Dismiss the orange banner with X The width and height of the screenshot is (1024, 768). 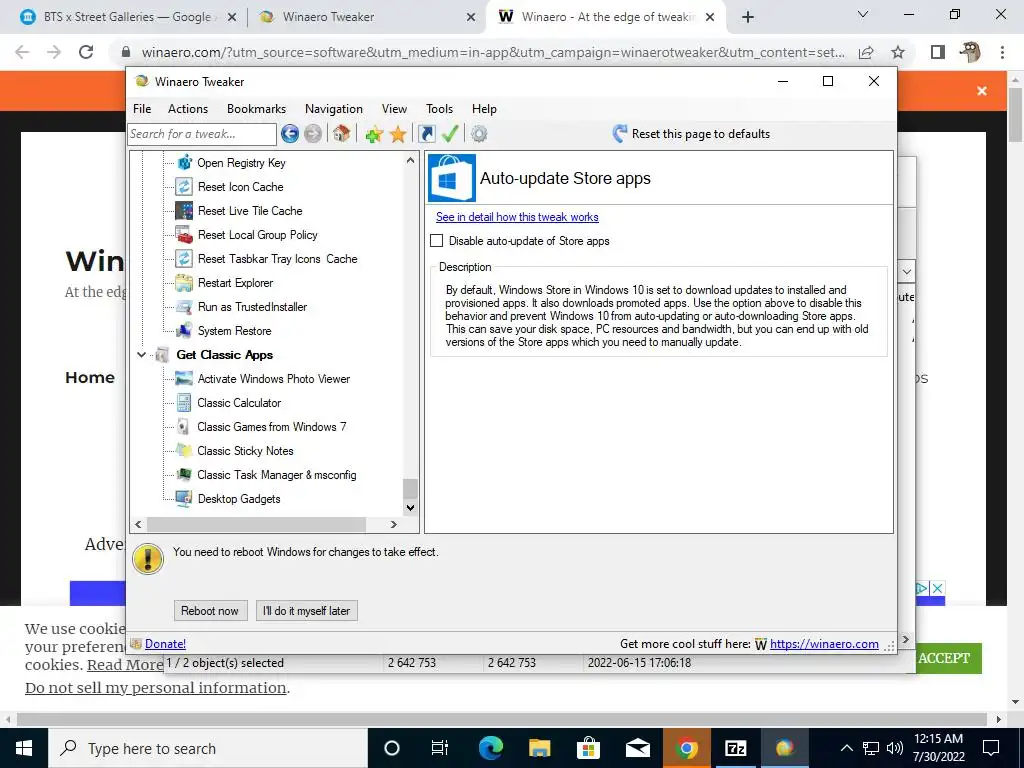[982, 91]
